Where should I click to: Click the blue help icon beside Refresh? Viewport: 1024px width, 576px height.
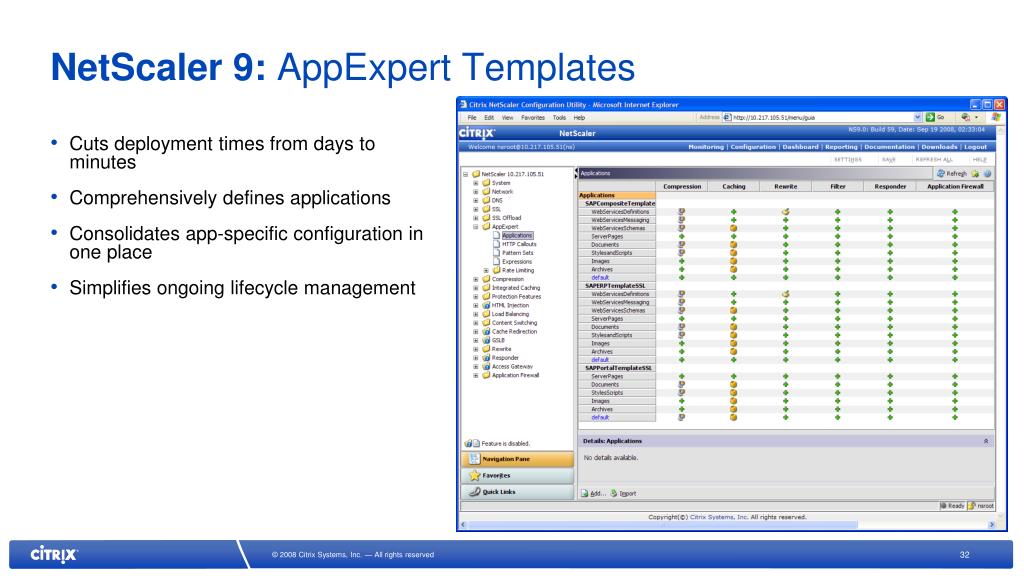click(987, 174)
